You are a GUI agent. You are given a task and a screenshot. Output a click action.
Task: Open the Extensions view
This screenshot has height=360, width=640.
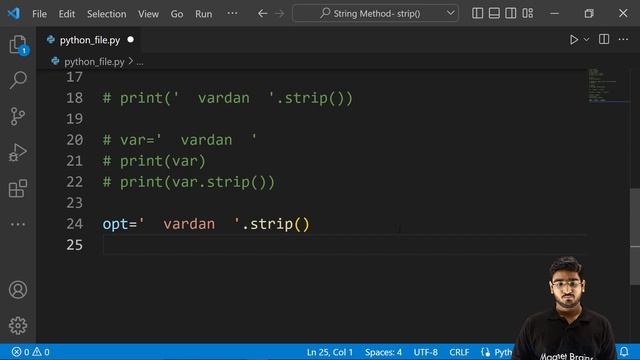pyautogui.click(x=18, y=188)
